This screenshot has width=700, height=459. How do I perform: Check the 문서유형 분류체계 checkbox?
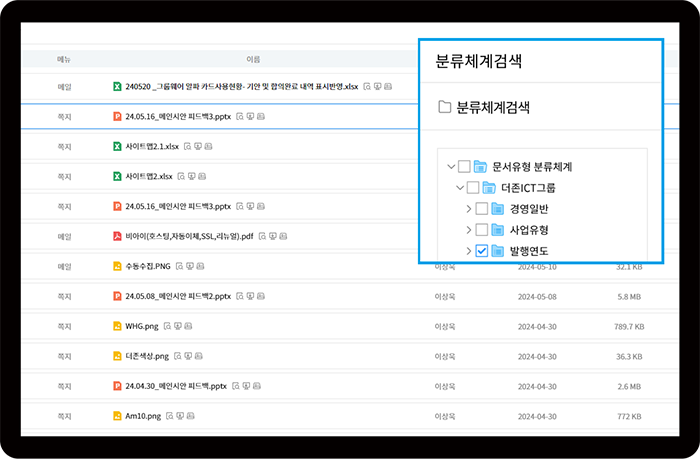(464, 167)
